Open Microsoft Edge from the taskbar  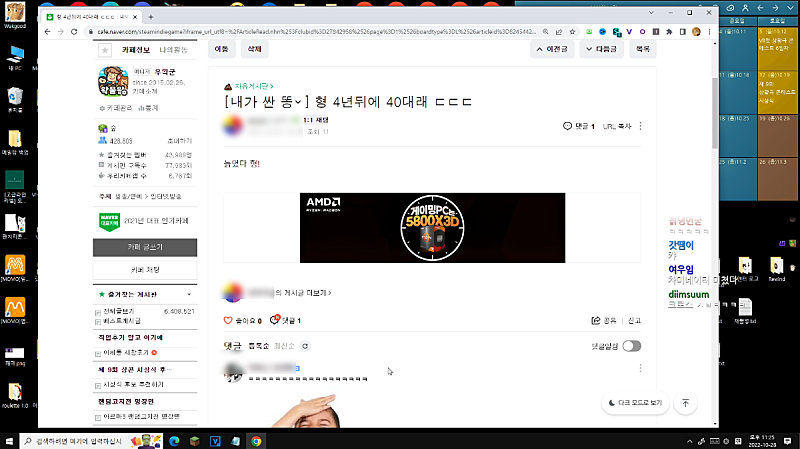pyautogui.click(x=174, y=441)
